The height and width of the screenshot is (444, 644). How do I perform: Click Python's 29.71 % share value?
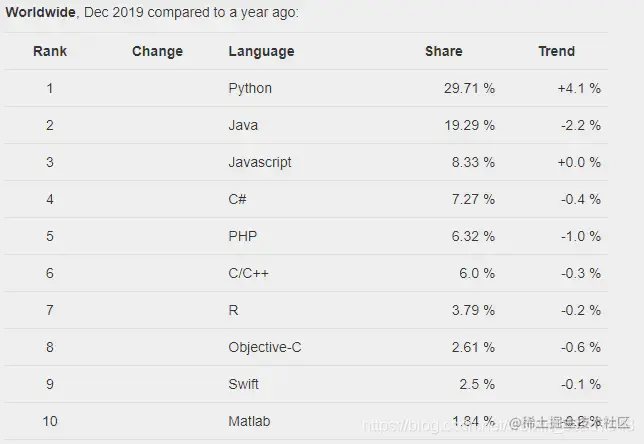(469, 88)
